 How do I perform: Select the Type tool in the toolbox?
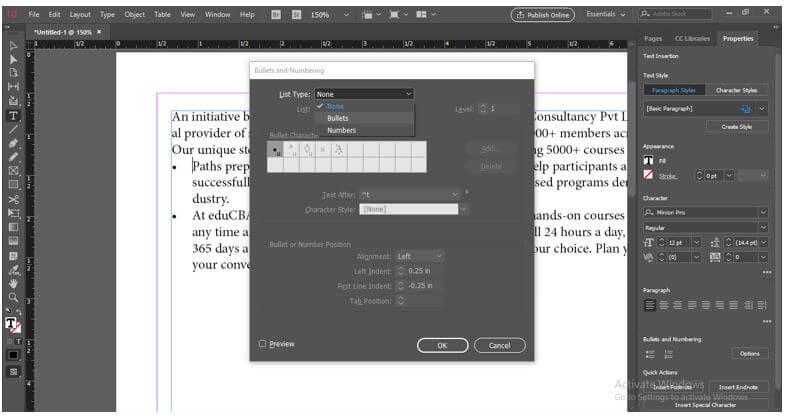click(x=13, y=115)
